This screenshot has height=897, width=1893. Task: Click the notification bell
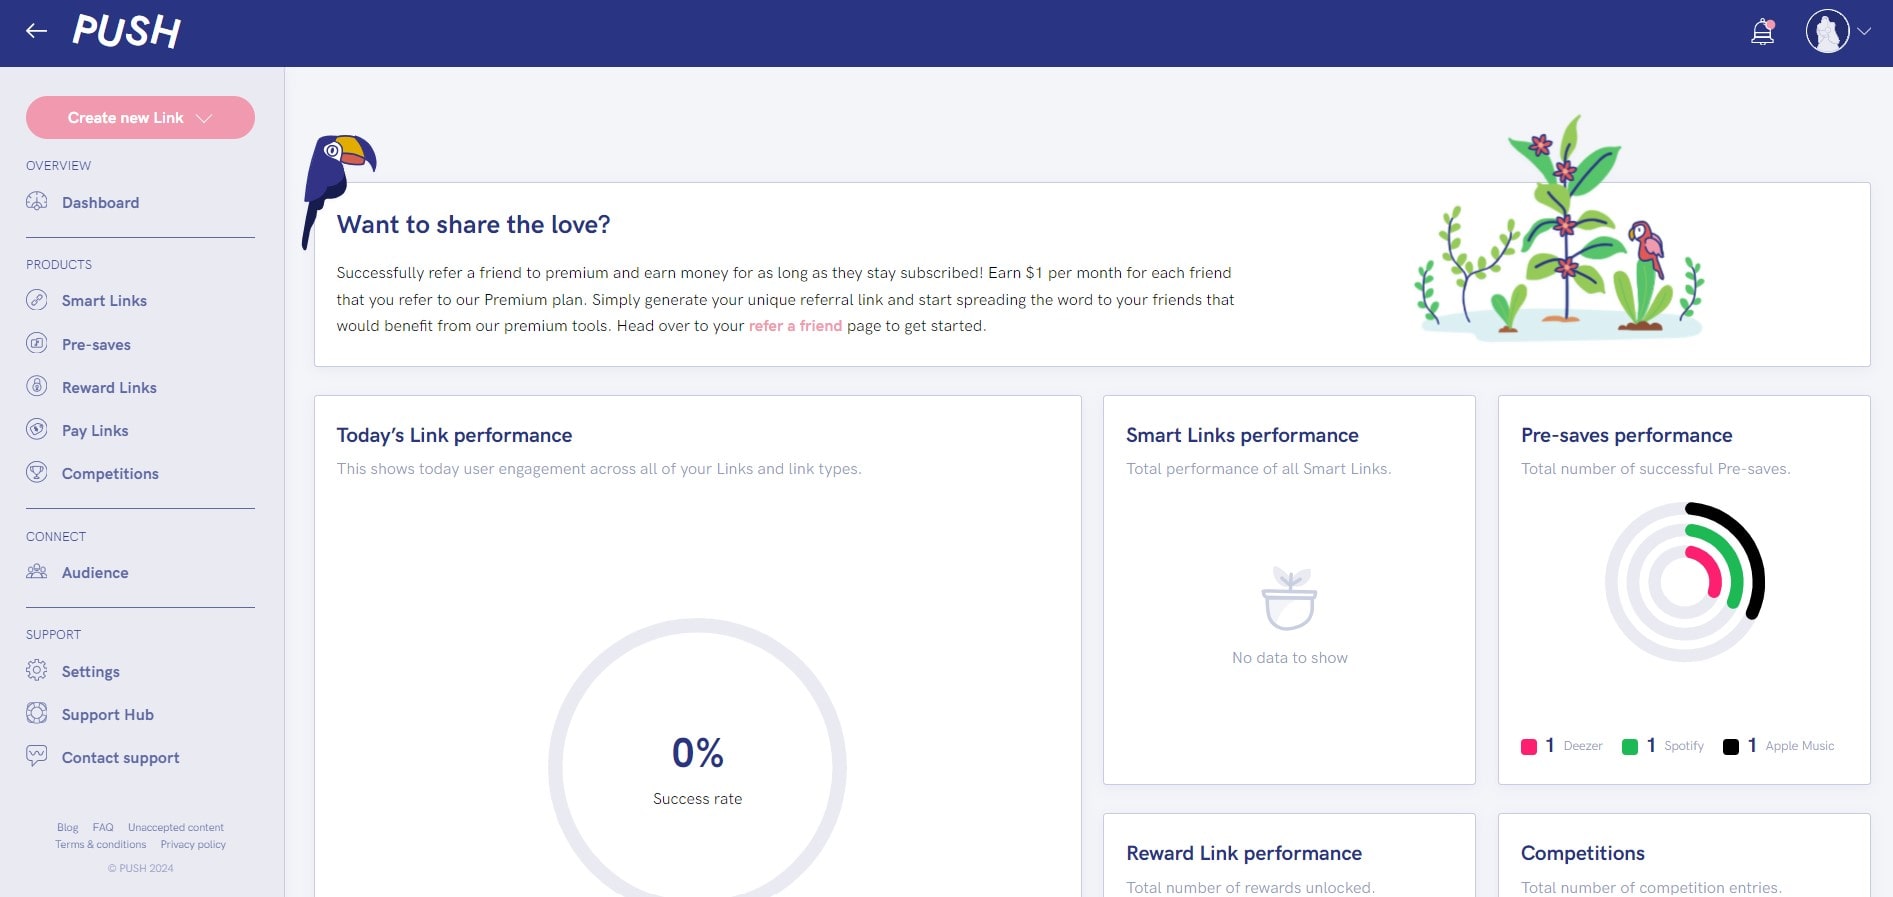[x=1762, y=32]
